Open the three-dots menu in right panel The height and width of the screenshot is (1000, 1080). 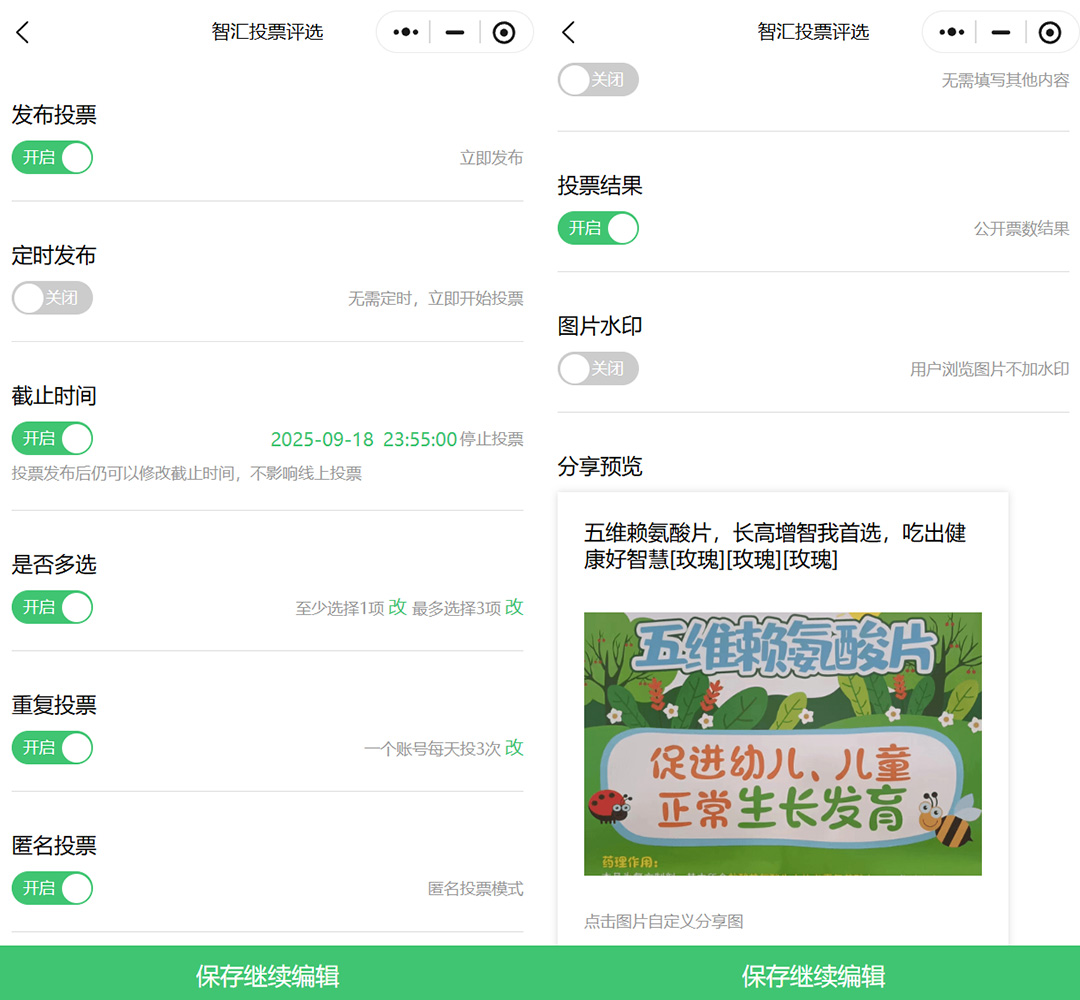951,32
